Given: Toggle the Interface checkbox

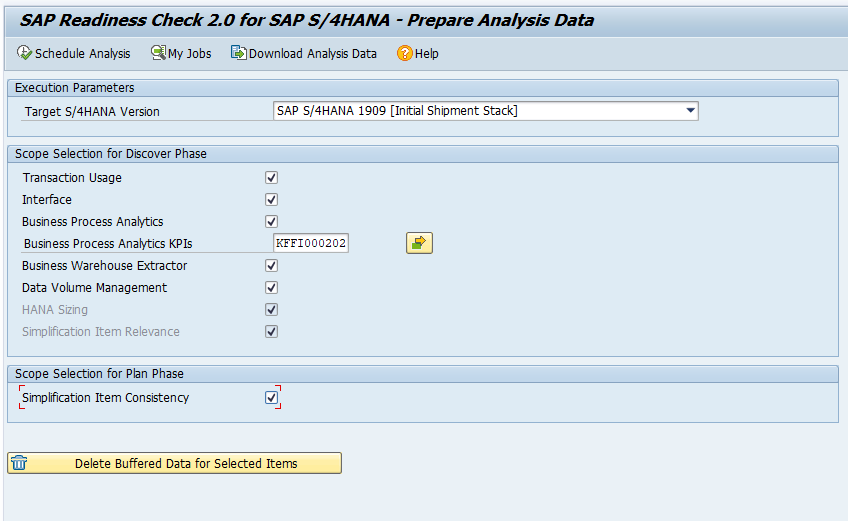Looking at the screenshot, I should tap(271, 200).
